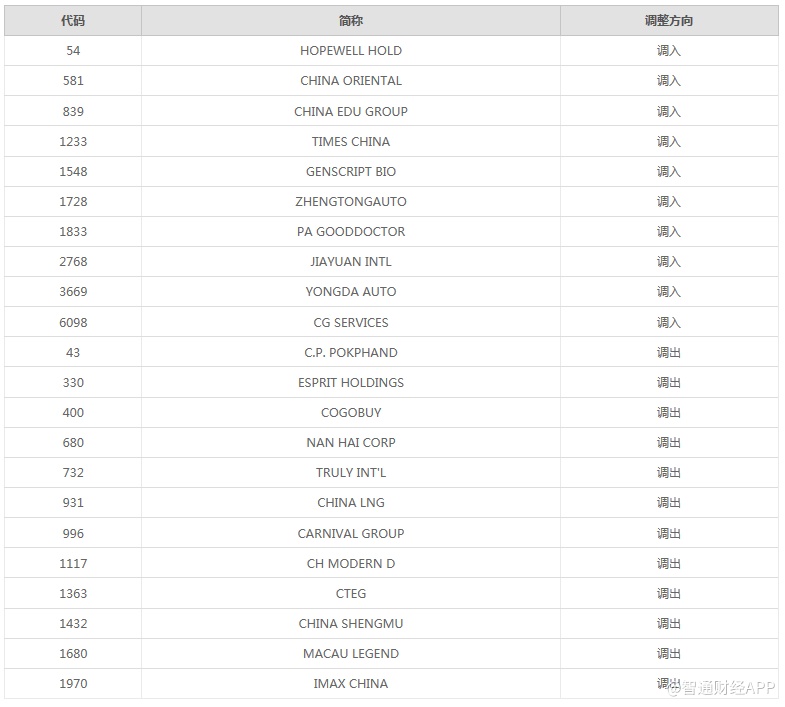Click stock code 1233

pyautogui.click(x=73, y=141)
